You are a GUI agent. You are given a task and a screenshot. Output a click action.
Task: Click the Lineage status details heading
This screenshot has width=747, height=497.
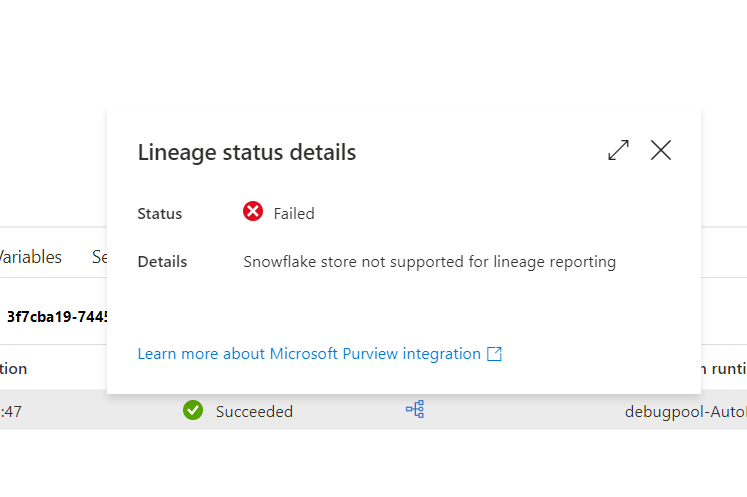coord(247,152)
